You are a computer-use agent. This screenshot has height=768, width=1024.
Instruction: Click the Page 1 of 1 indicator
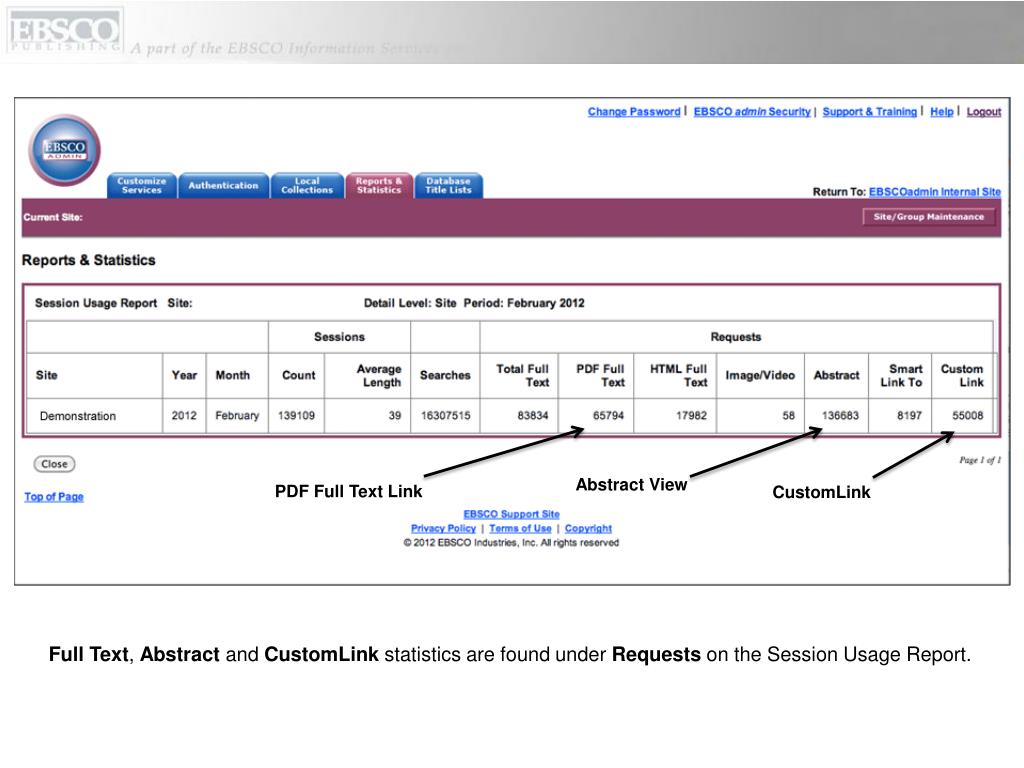point(980,460)
